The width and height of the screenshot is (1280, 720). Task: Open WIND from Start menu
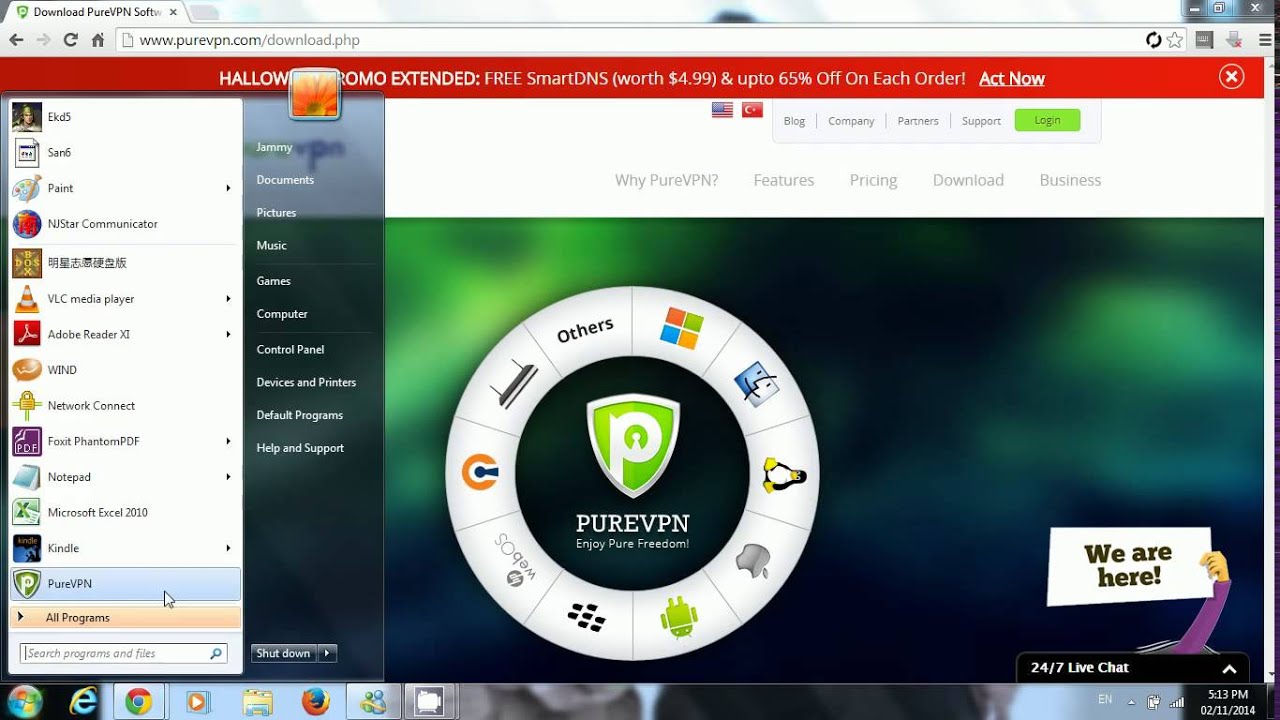click(x=125, y=370)
